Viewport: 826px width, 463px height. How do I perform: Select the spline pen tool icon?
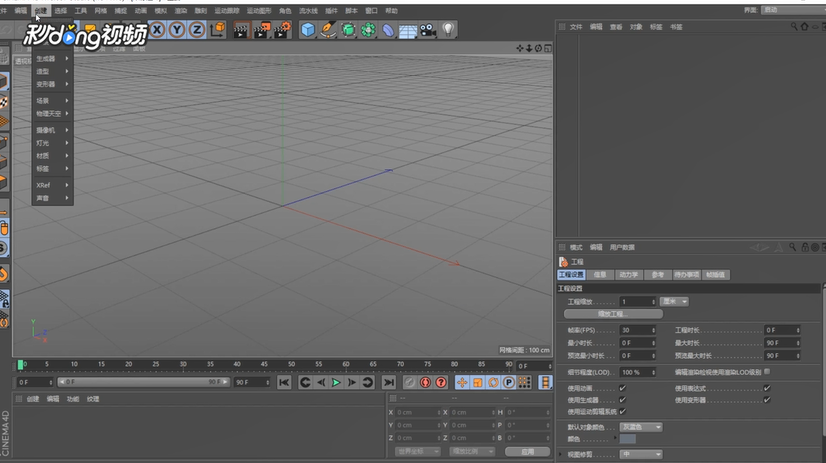tap(328, 30)
